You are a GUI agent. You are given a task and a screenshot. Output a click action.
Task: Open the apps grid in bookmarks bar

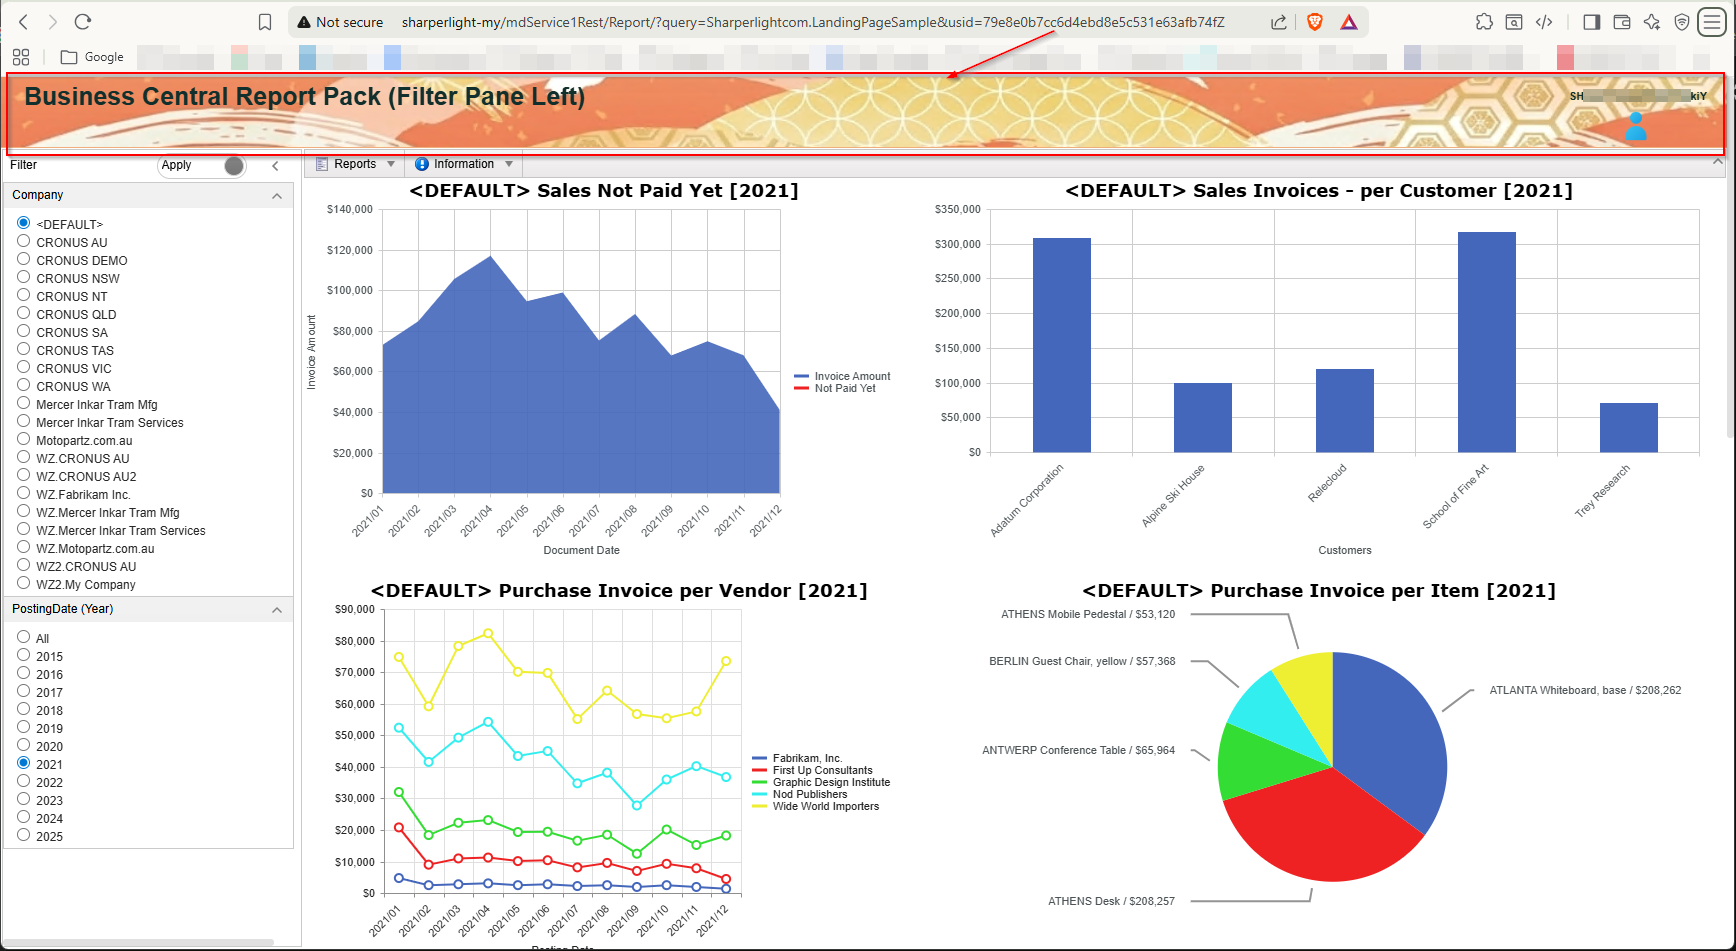click(21, 57)
